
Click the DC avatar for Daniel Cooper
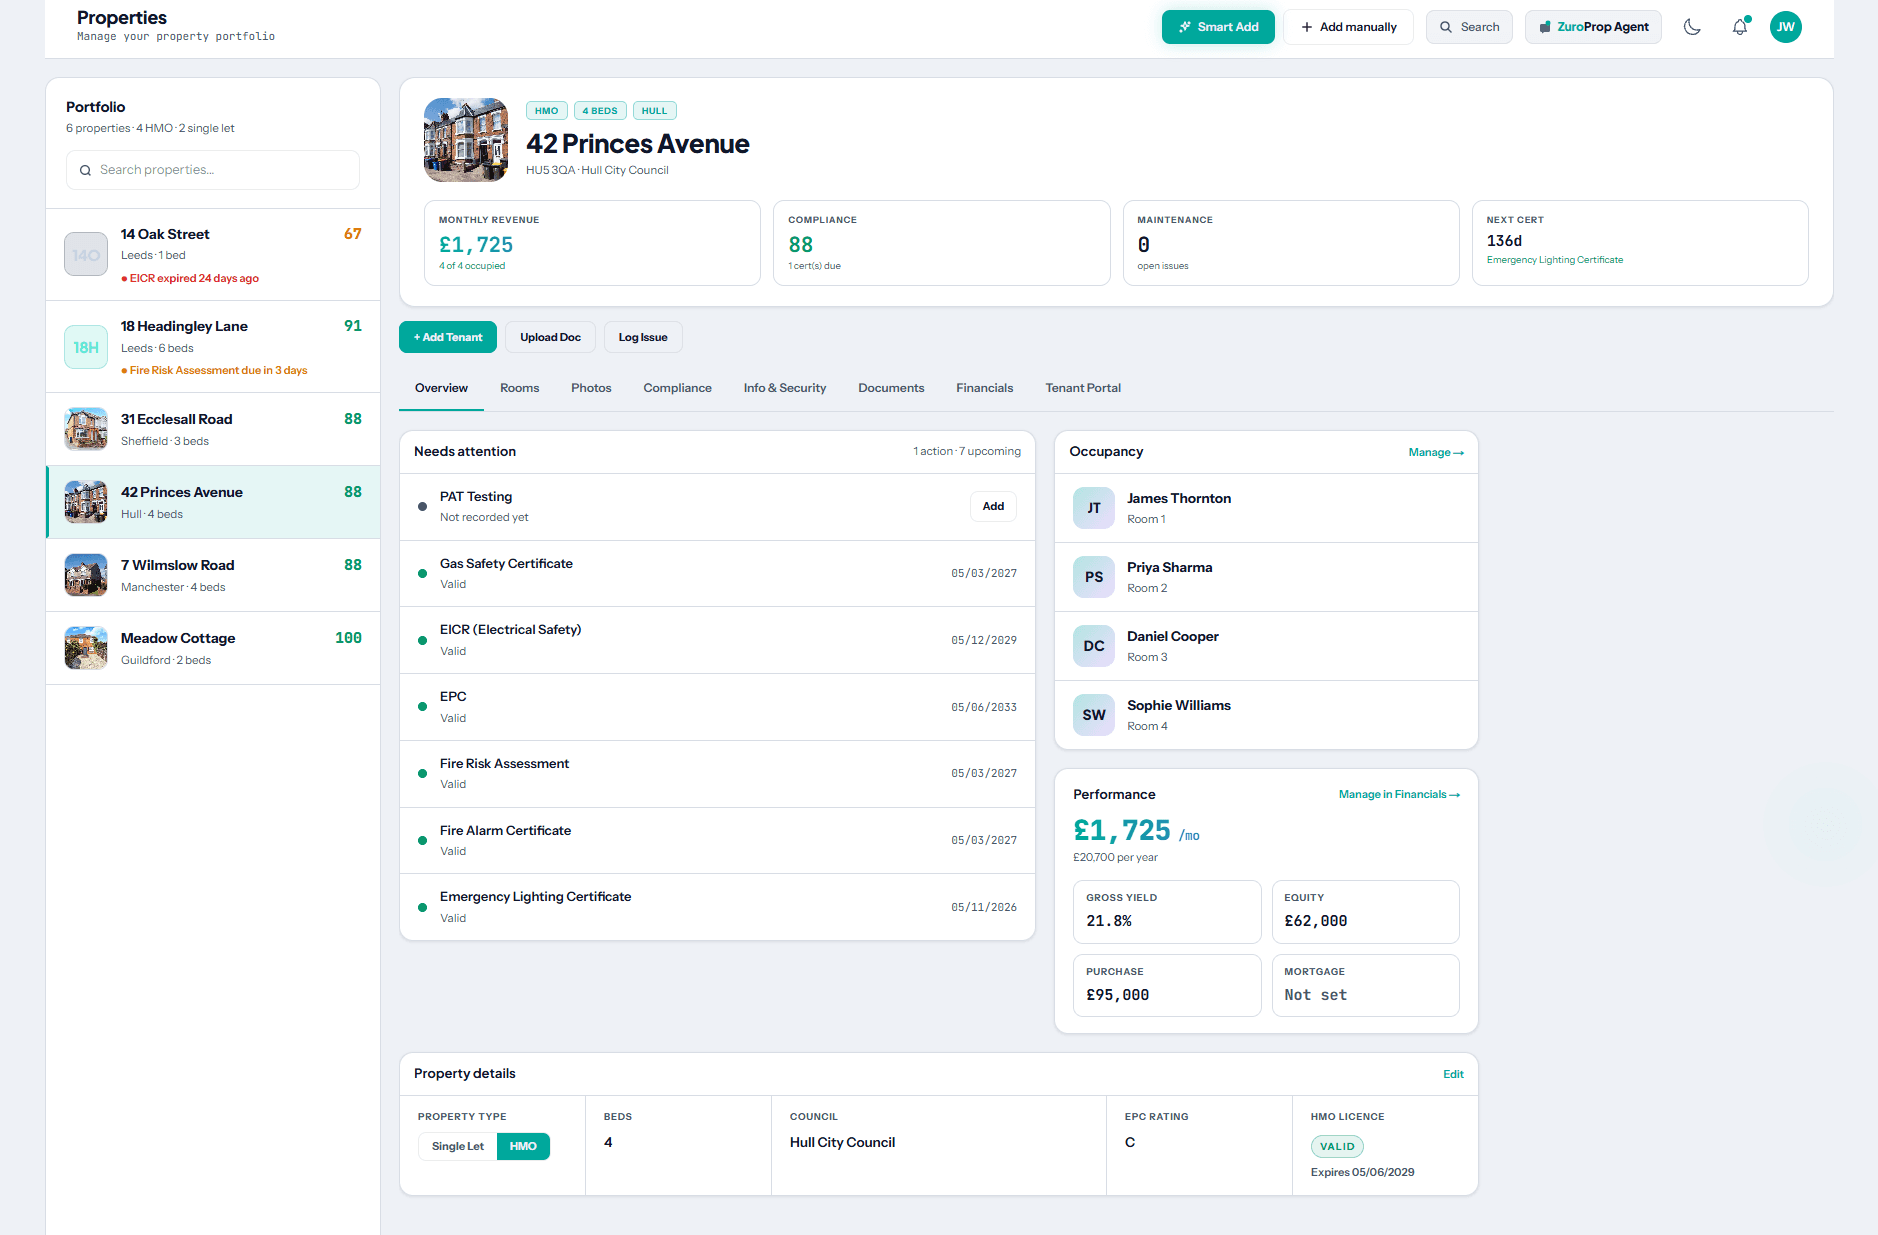(1094, 646)
